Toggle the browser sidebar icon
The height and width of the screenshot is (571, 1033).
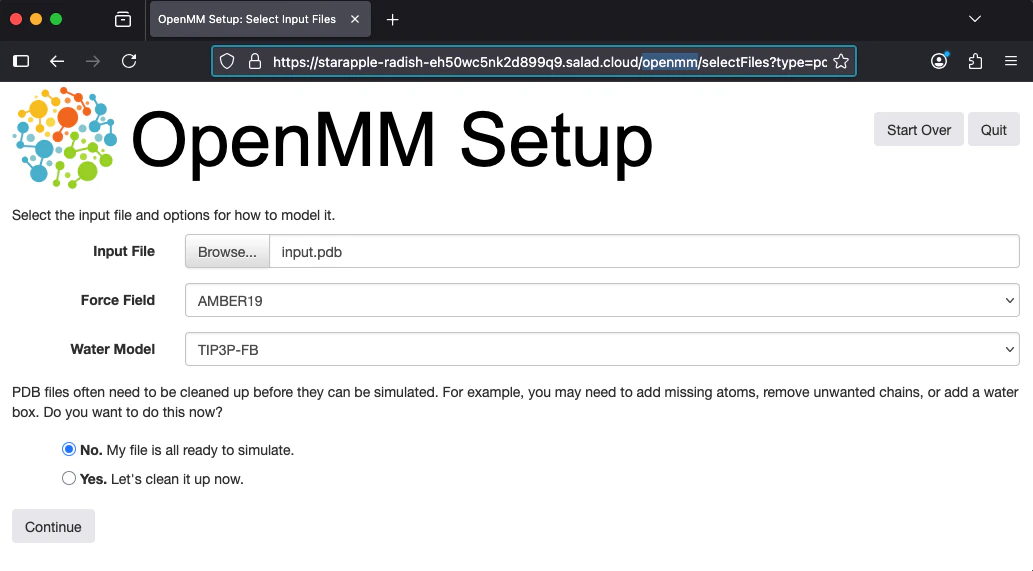tap(21, 61)
